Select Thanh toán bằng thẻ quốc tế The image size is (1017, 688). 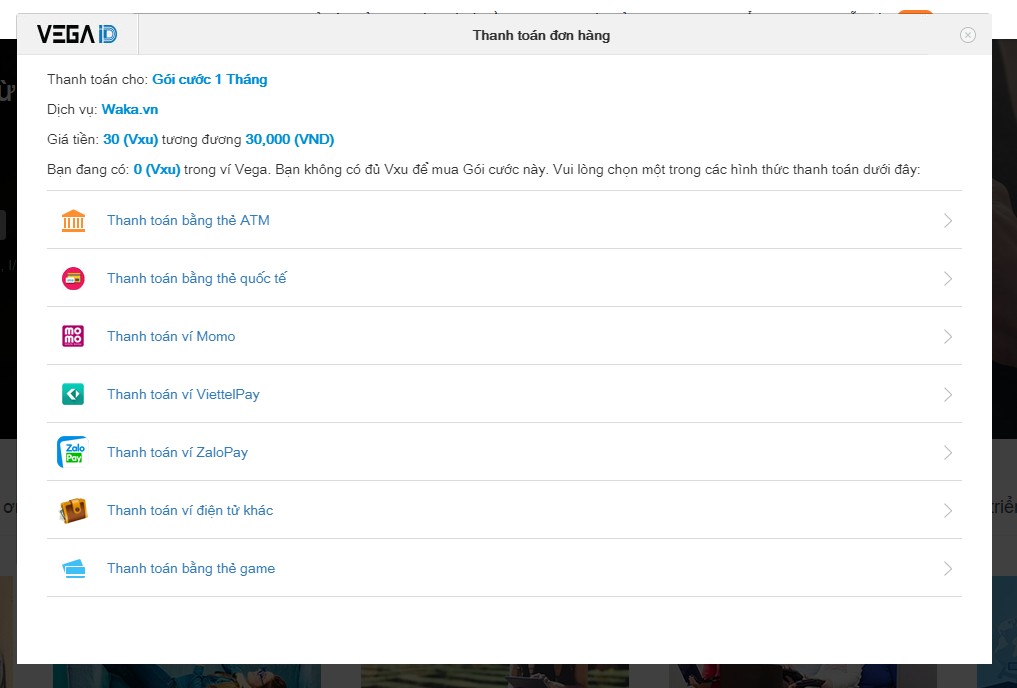point(196,279)
